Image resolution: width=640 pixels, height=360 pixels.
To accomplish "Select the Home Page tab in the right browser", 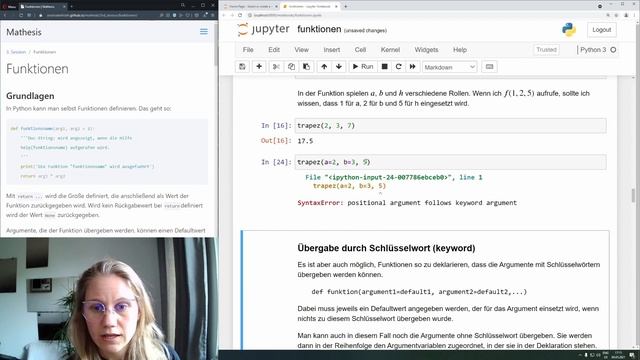I will click(x=250, y=7).
